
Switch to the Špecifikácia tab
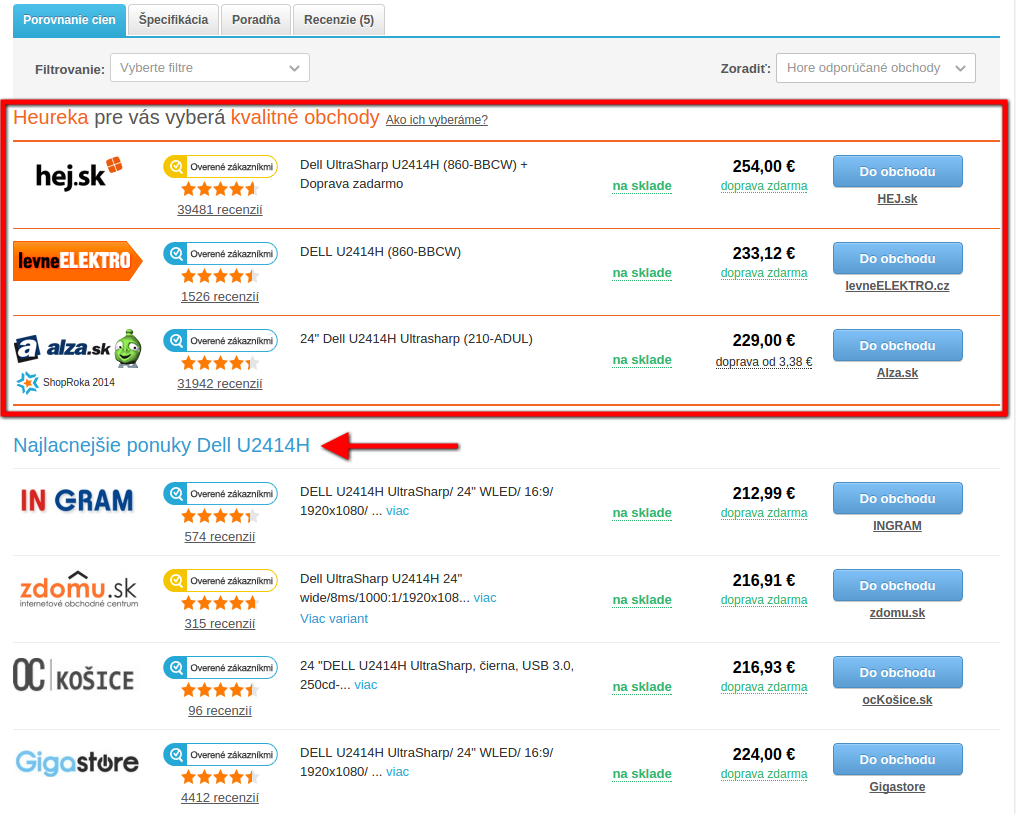click(173, 20)
